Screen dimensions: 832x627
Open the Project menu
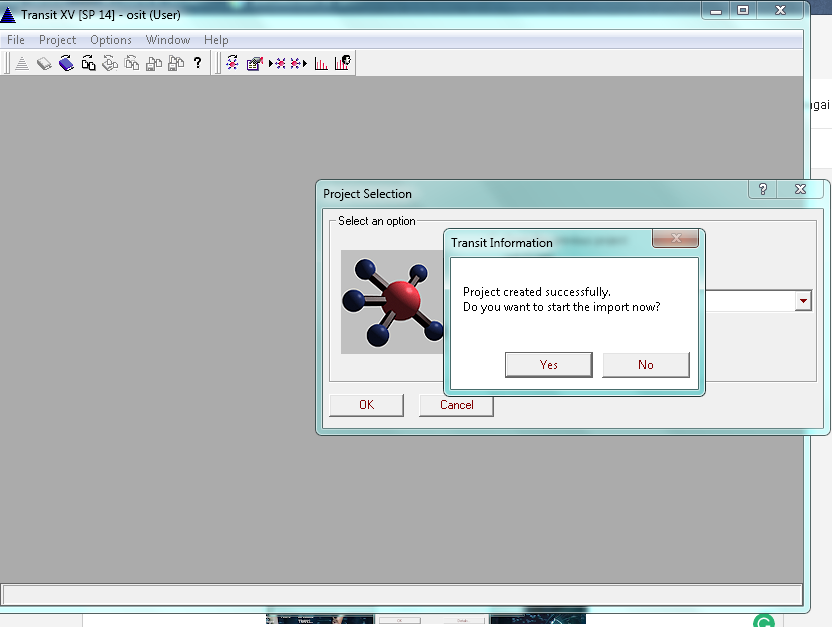[57, 40]
